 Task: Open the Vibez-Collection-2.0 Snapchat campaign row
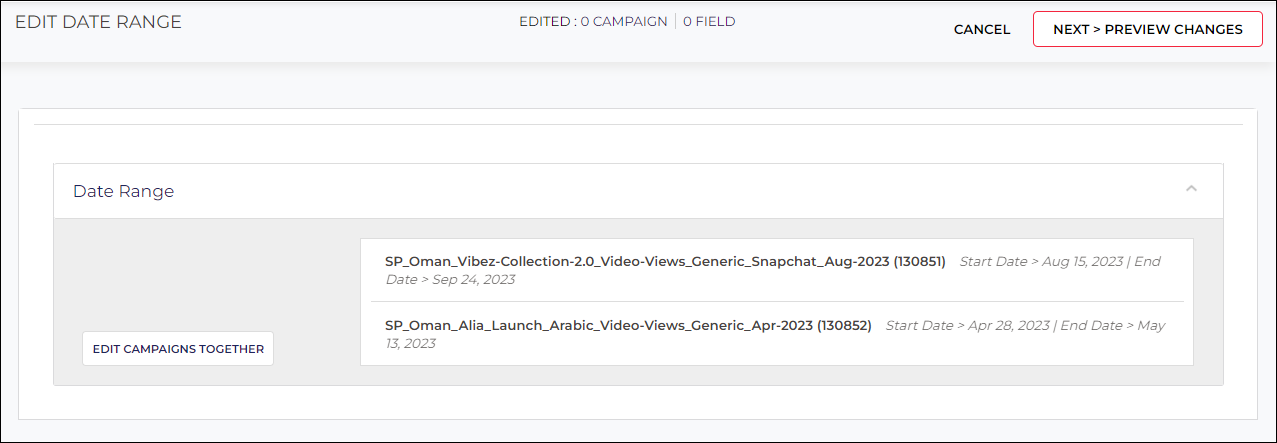pos(664,262)
